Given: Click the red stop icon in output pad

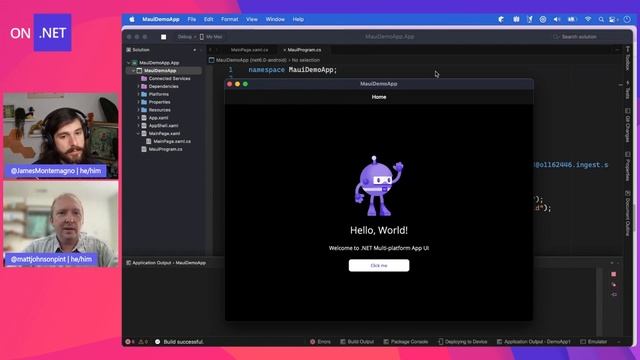Looking at the screenshot, I should point(613,274).
